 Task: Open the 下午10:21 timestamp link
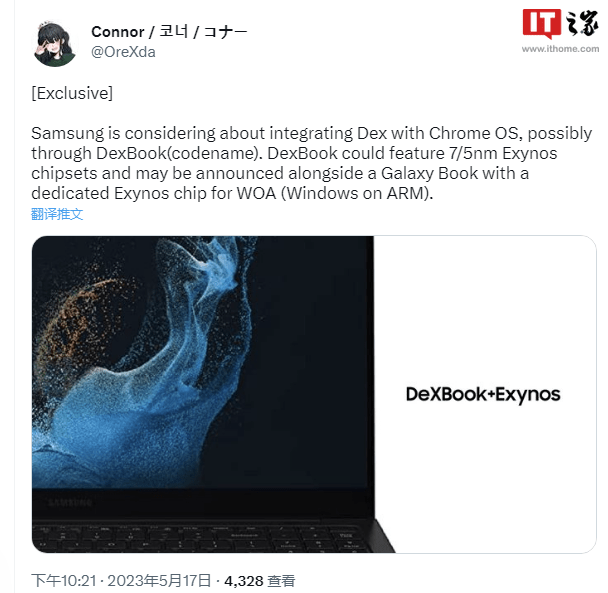coord(64,581)
